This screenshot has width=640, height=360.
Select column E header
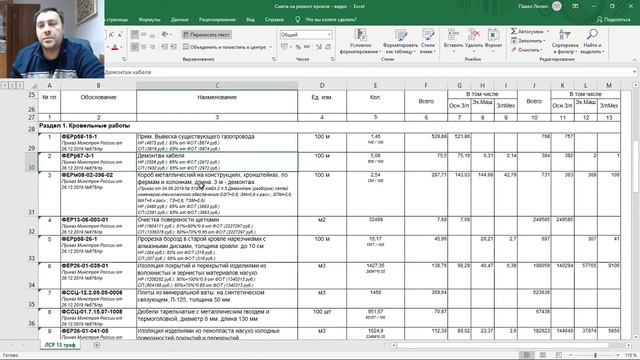(x=375, y=85)
